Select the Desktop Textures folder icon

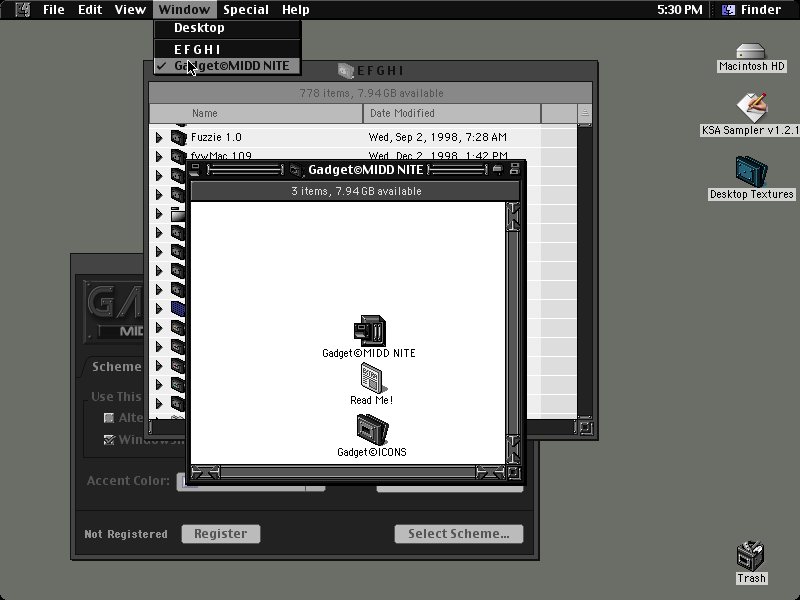point(752,172)
